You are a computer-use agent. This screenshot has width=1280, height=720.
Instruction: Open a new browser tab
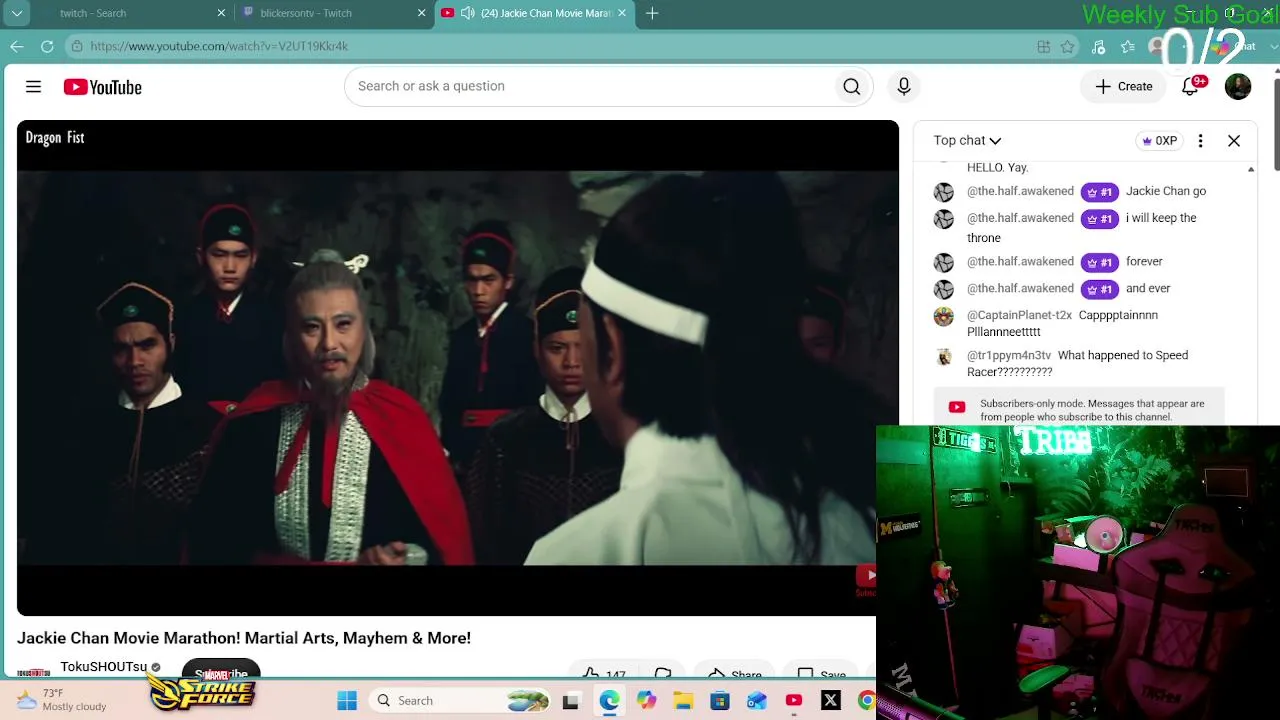(652, 13)
